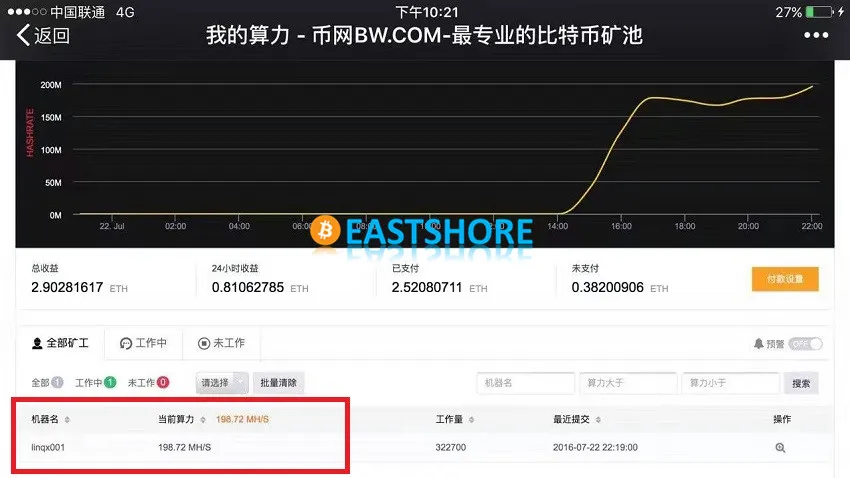The height and width of the screenshot is (478, 850).
Task: Click the orange 付款设置 button
Action: 785,279
